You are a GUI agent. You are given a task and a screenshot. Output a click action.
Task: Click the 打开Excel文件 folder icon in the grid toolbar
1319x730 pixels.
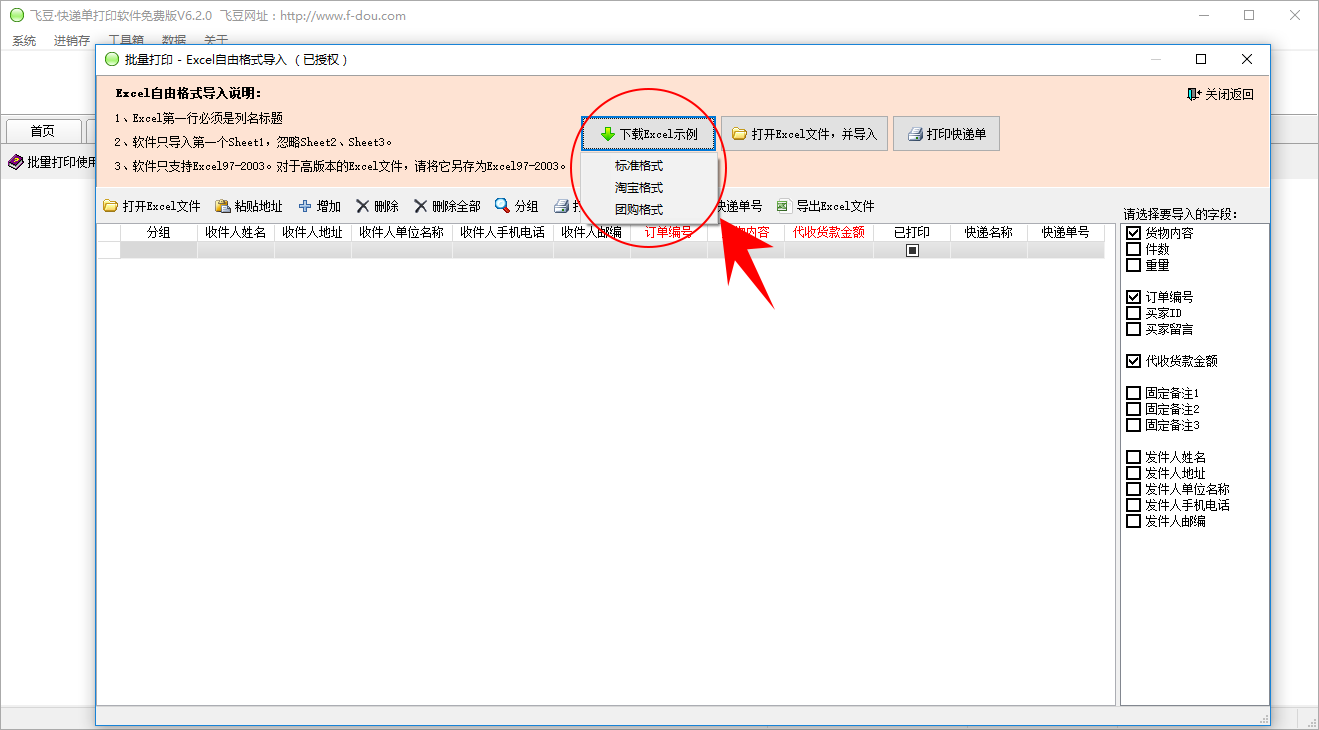pyautogui.click(x=110, y=206)
